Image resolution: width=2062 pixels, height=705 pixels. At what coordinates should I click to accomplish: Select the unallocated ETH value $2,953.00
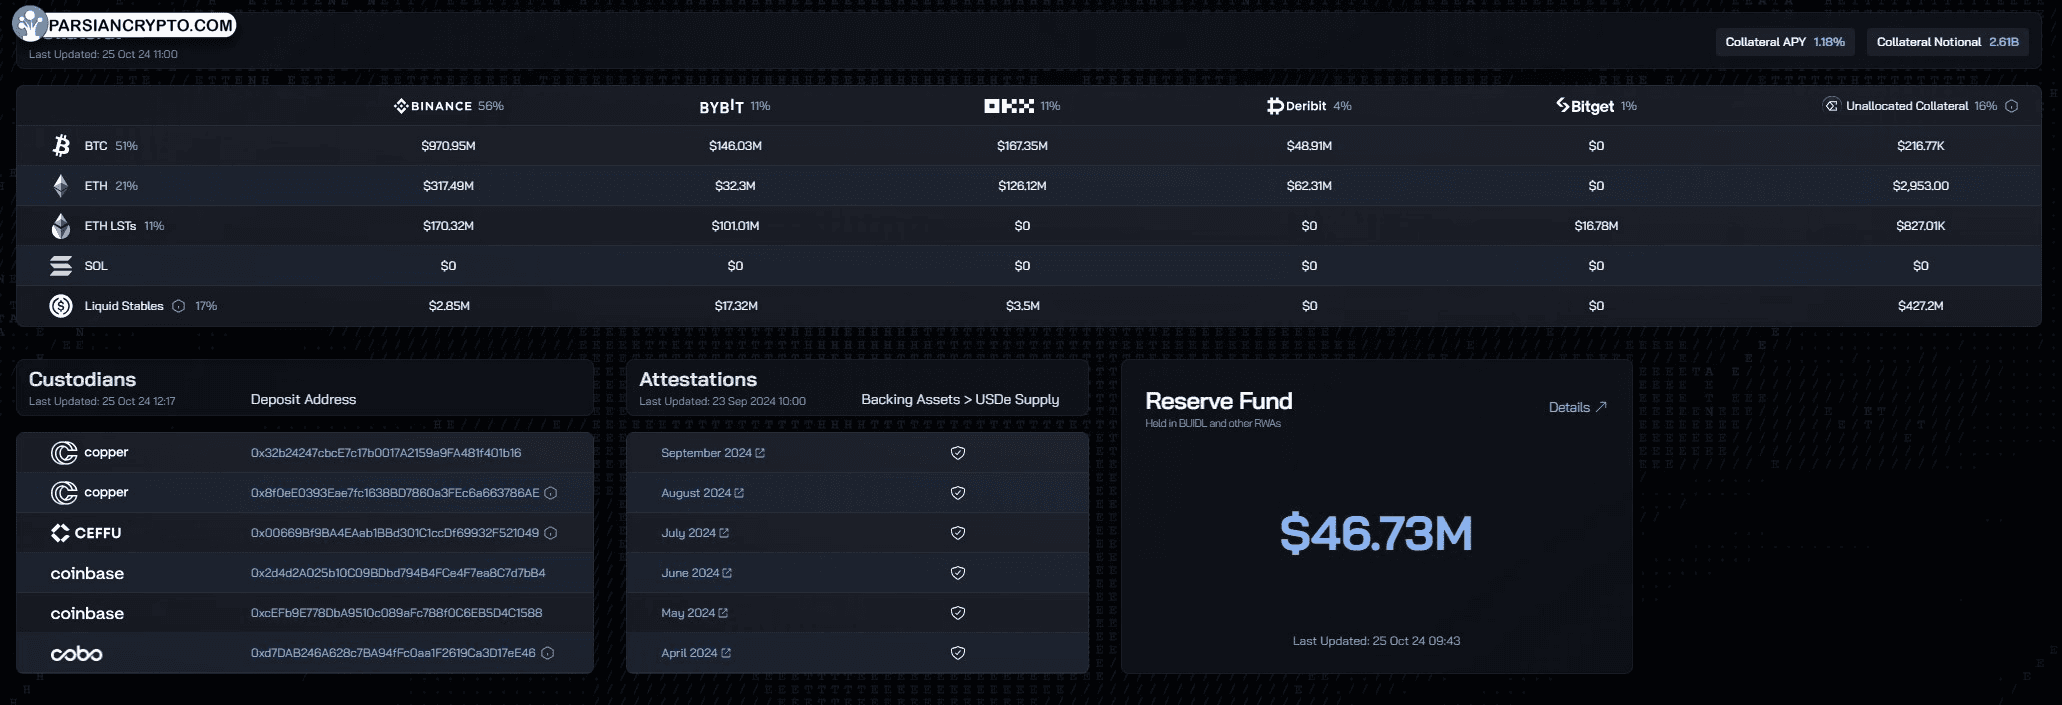point(1920,186)
